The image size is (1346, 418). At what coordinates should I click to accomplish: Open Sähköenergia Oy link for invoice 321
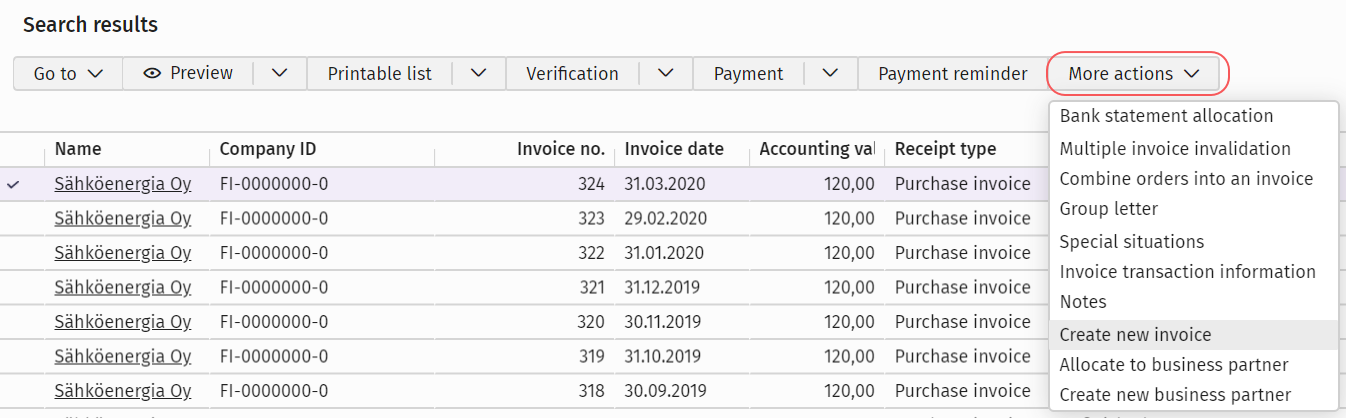(x=123, y=287)
